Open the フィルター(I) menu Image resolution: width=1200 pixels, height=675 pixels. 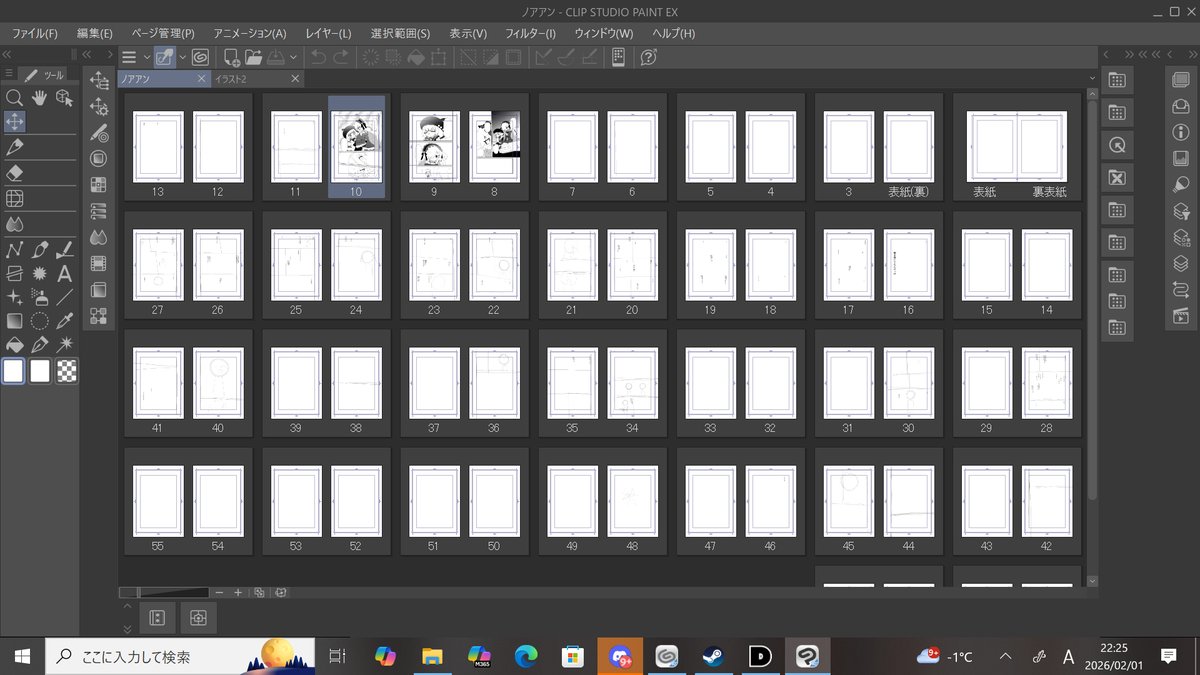530,33
